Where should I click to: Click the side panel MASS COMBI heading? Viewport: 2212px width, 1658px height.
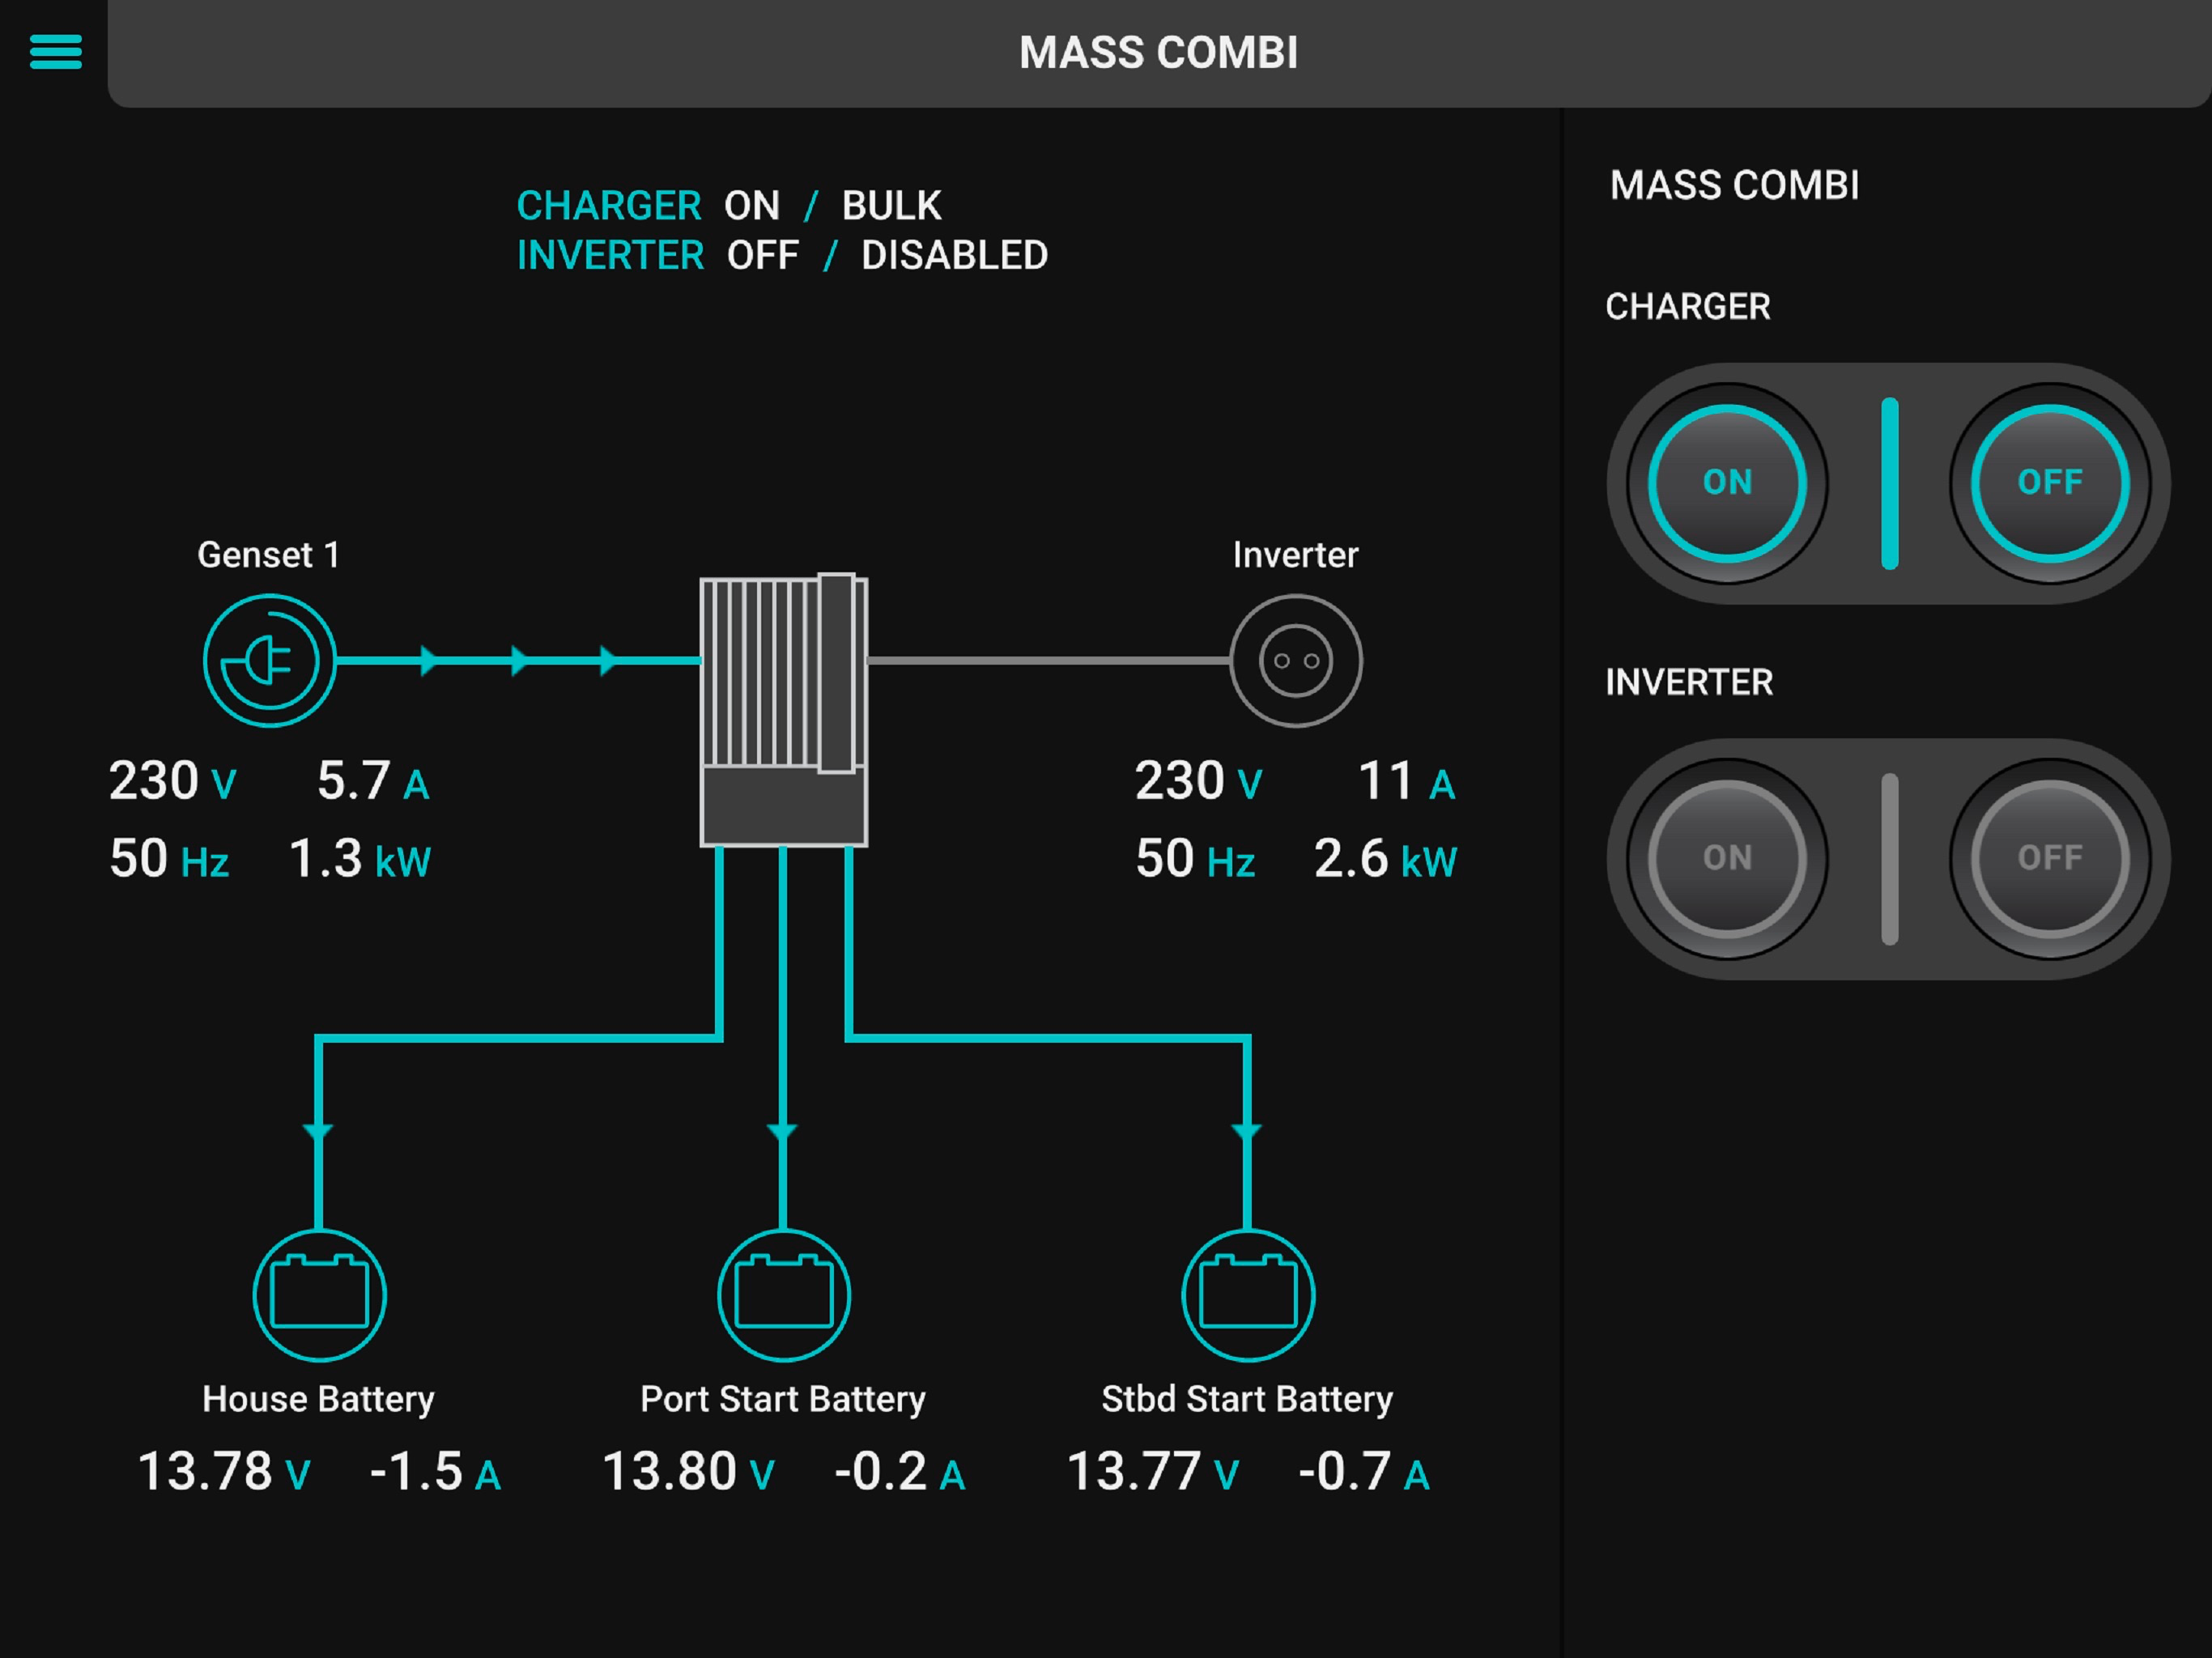(x=1734, y=186)
